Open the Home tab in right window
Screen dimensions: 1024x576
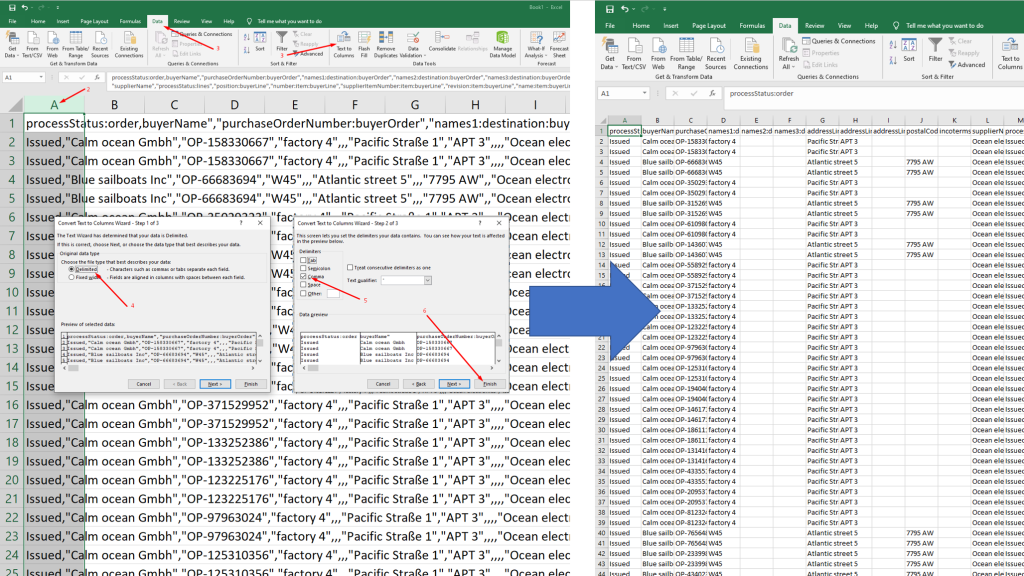[x=641, y=25]
